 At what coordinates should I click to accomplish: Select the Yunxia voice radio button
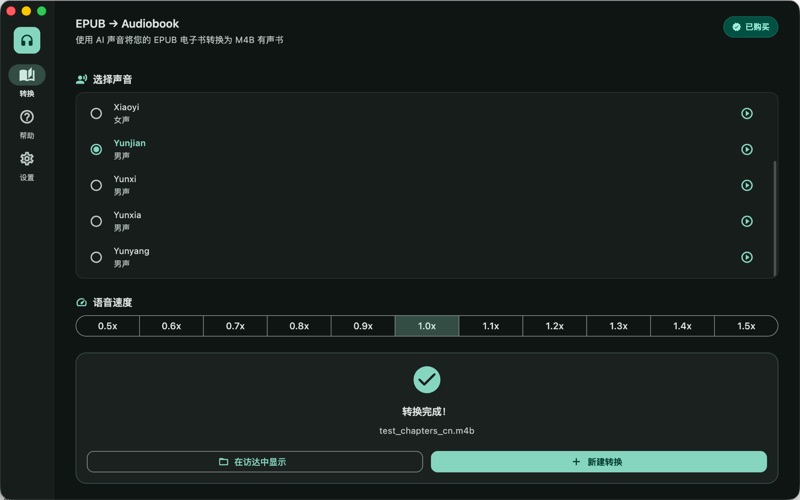(x=96, y=221)
